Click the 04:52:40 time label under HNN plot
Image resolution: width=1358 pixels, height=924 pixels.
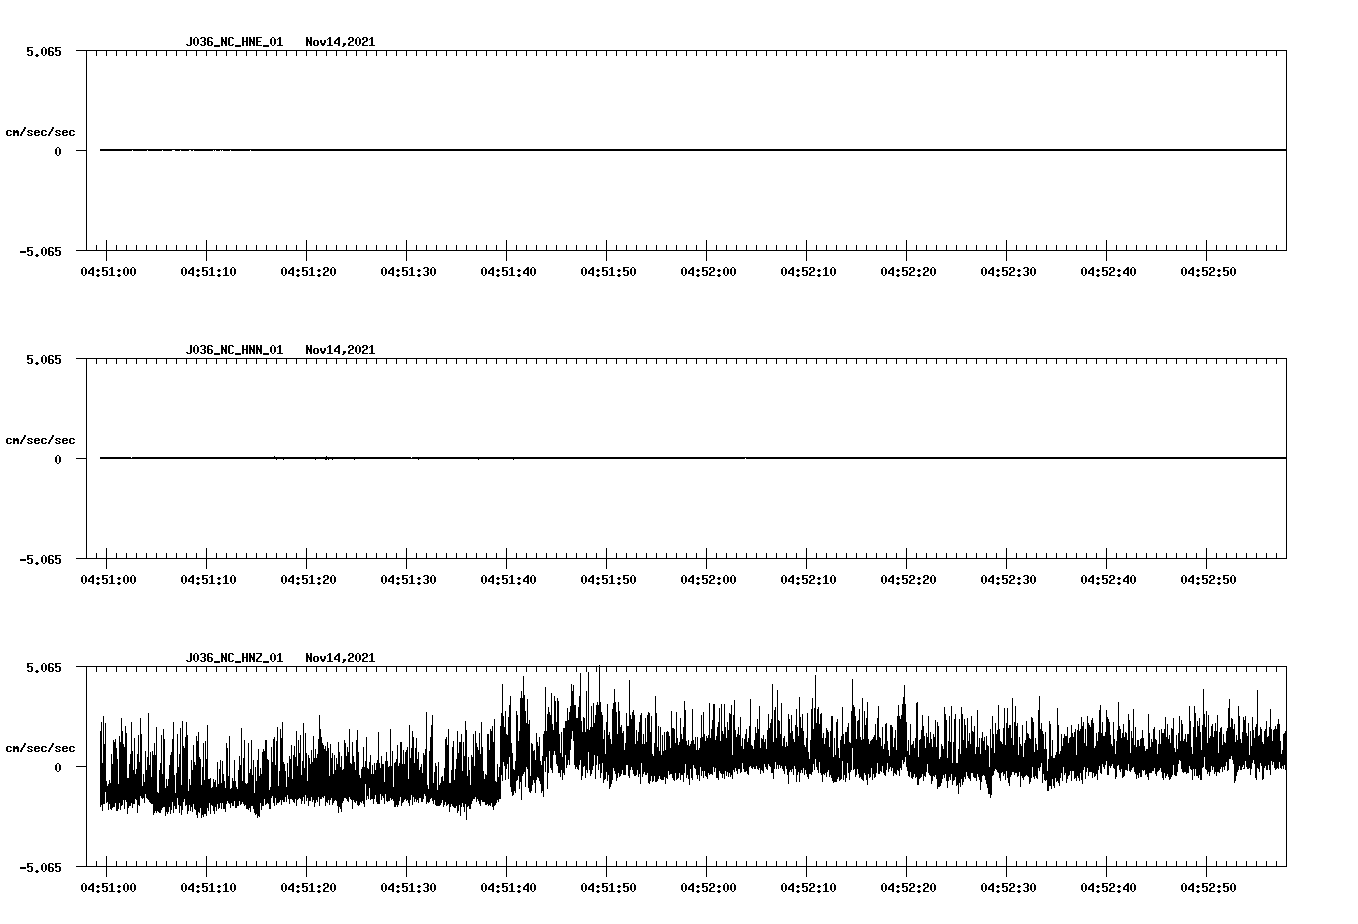point(1108,580)
